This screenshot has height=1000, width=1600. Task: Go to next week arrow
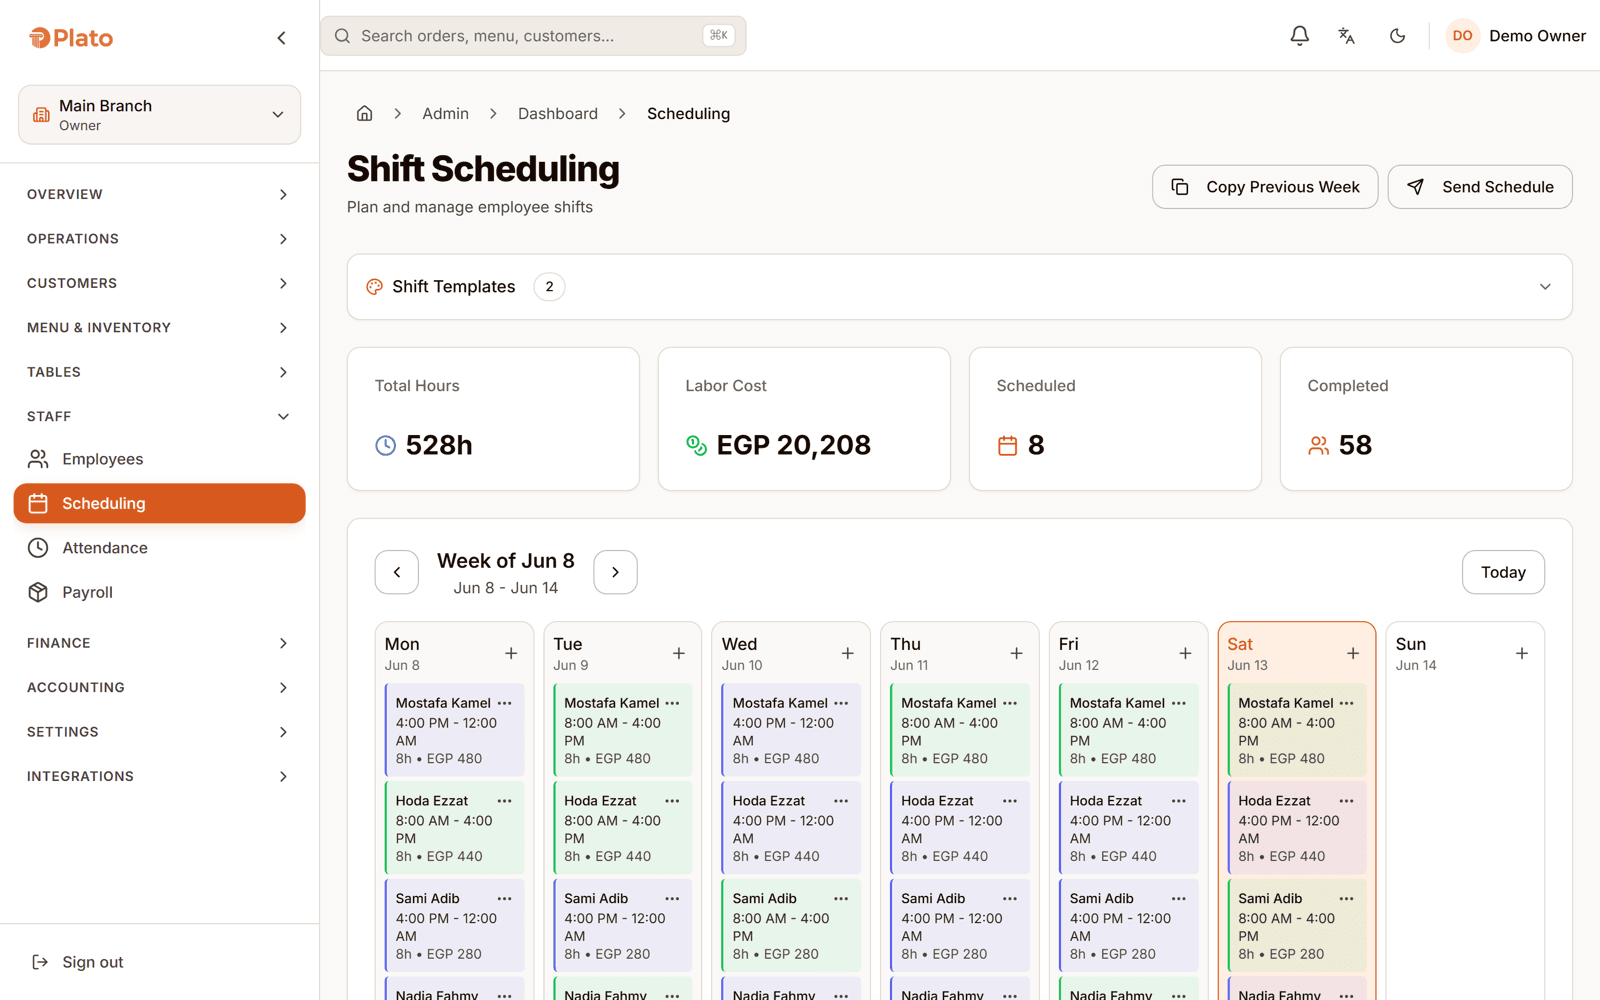(615, 572)
